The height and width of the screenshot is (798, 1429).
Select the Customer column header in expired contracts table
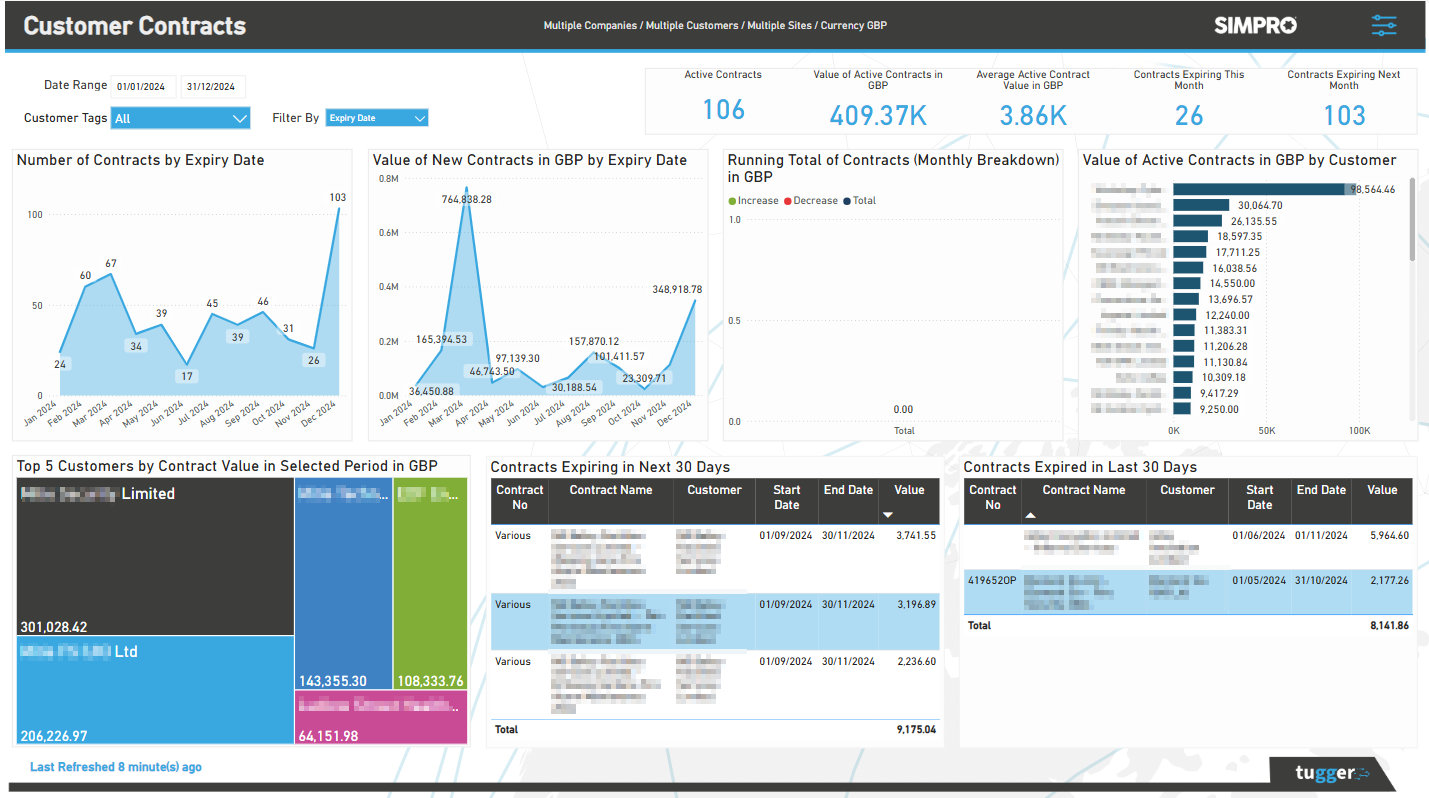tap(1187, 490)
